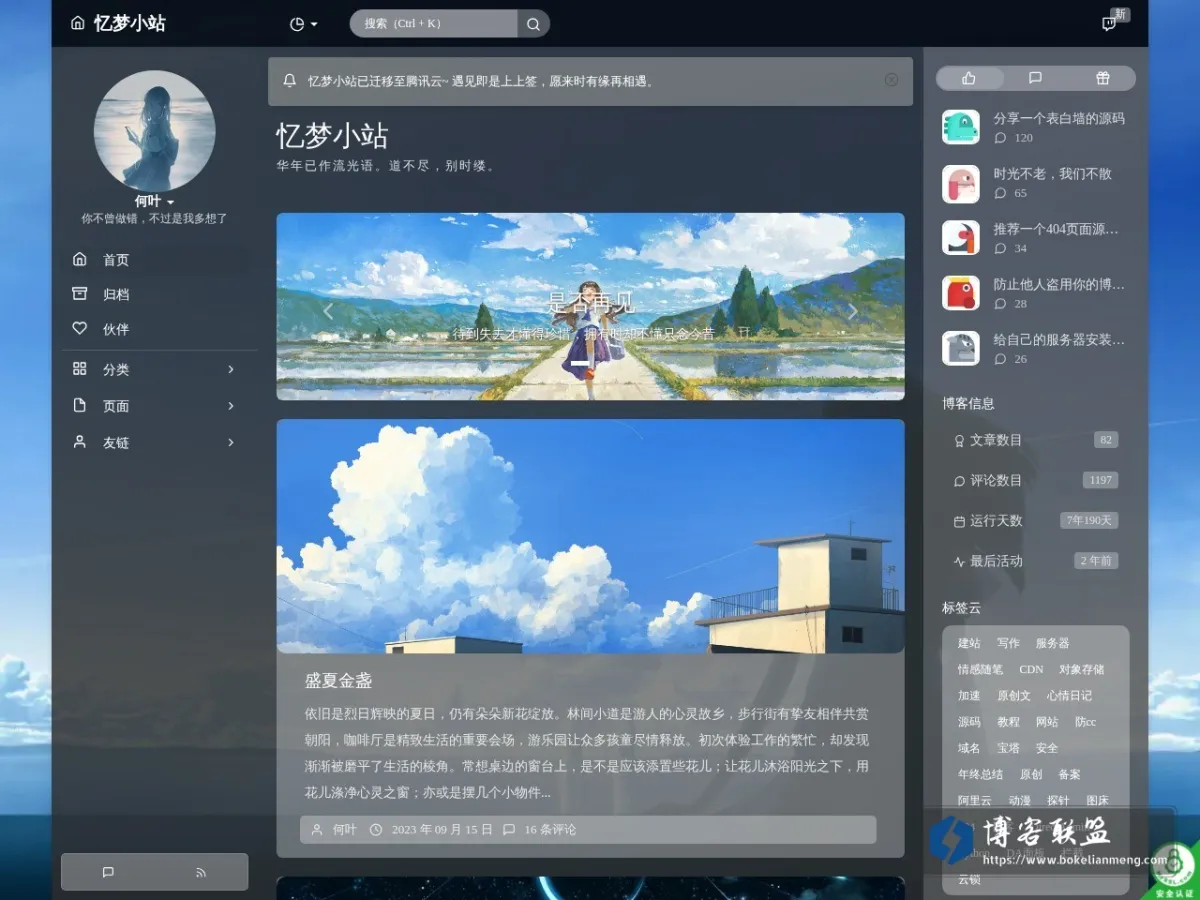The width and height of the screenshot is (1200, 900).
Task: Open 防止他人盗用你的博… post
Action: tap(1059, 284)
